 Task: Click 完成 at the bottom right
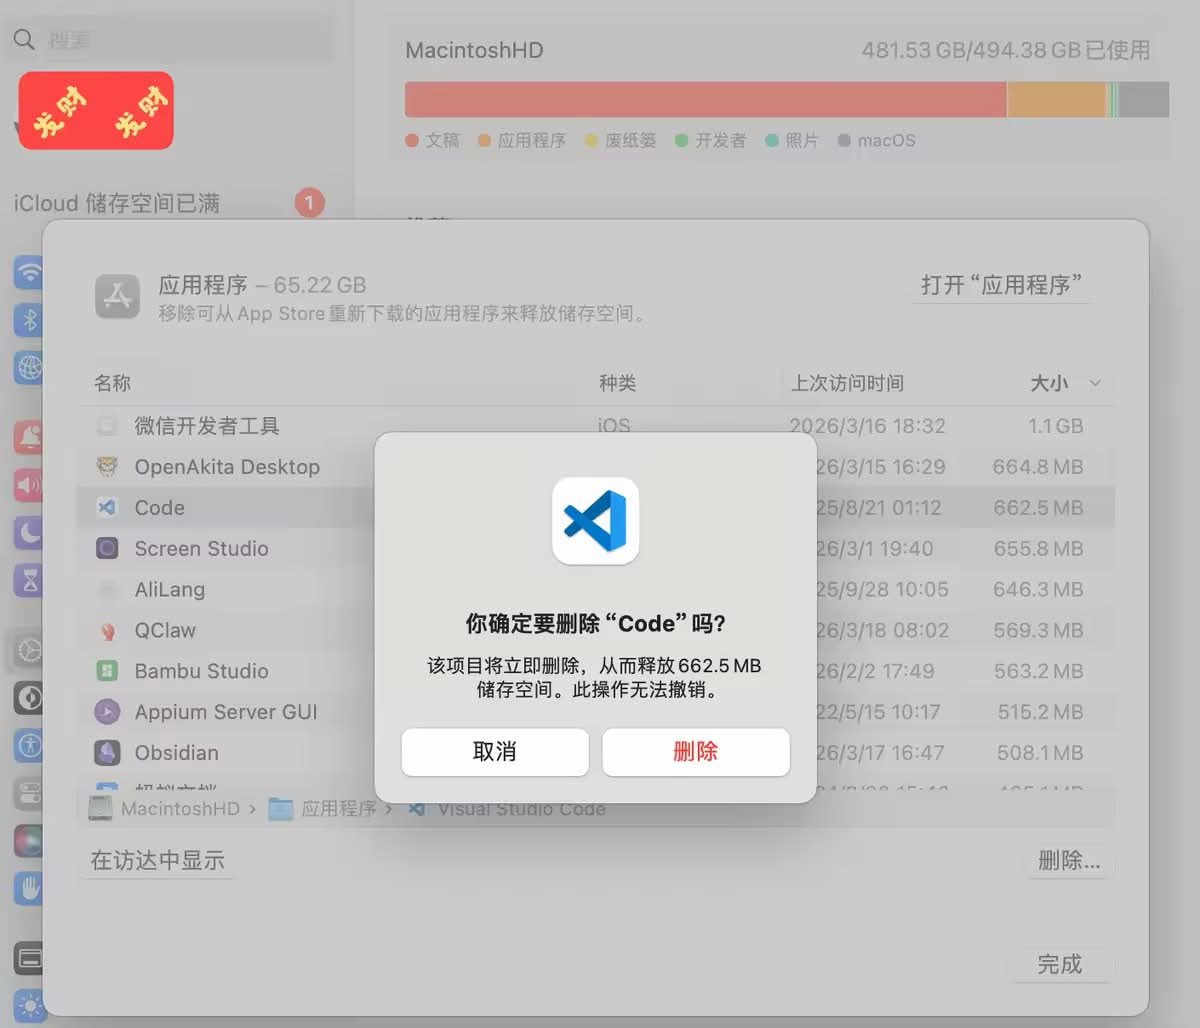point(1060,964)
